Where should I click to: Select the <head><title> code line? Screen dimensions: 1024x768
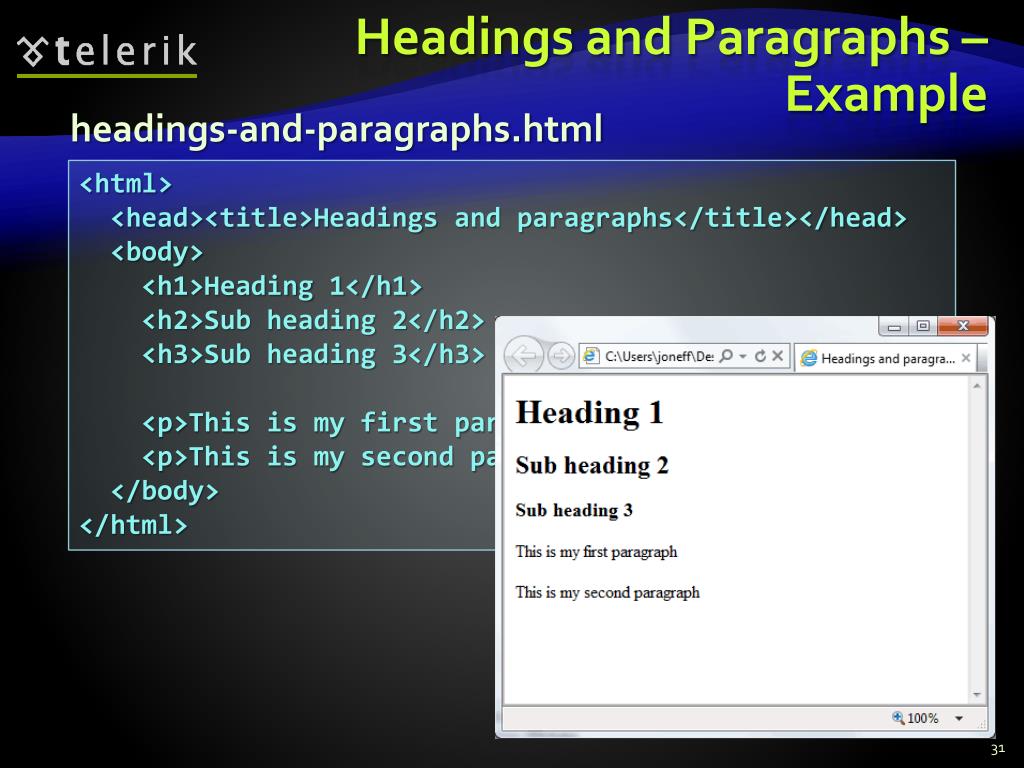pos(509,218)
